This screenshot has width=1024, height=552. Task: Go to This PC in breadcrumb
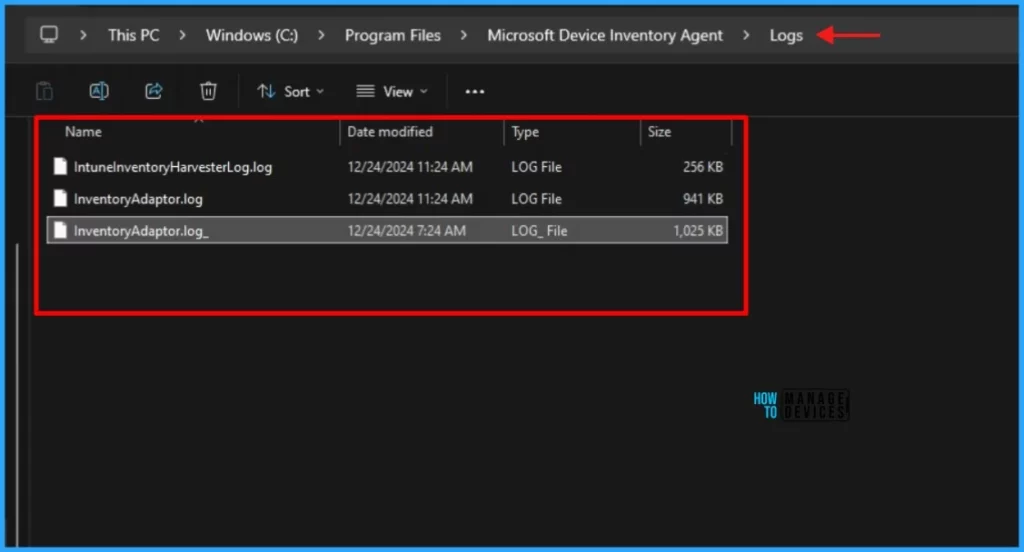pyautogui.click(x=134, y=35)
